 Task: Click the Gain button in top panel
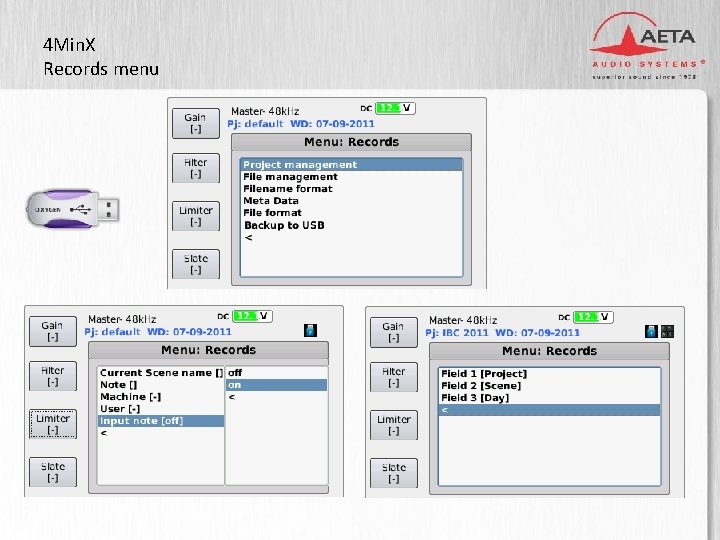click(196, 123)
